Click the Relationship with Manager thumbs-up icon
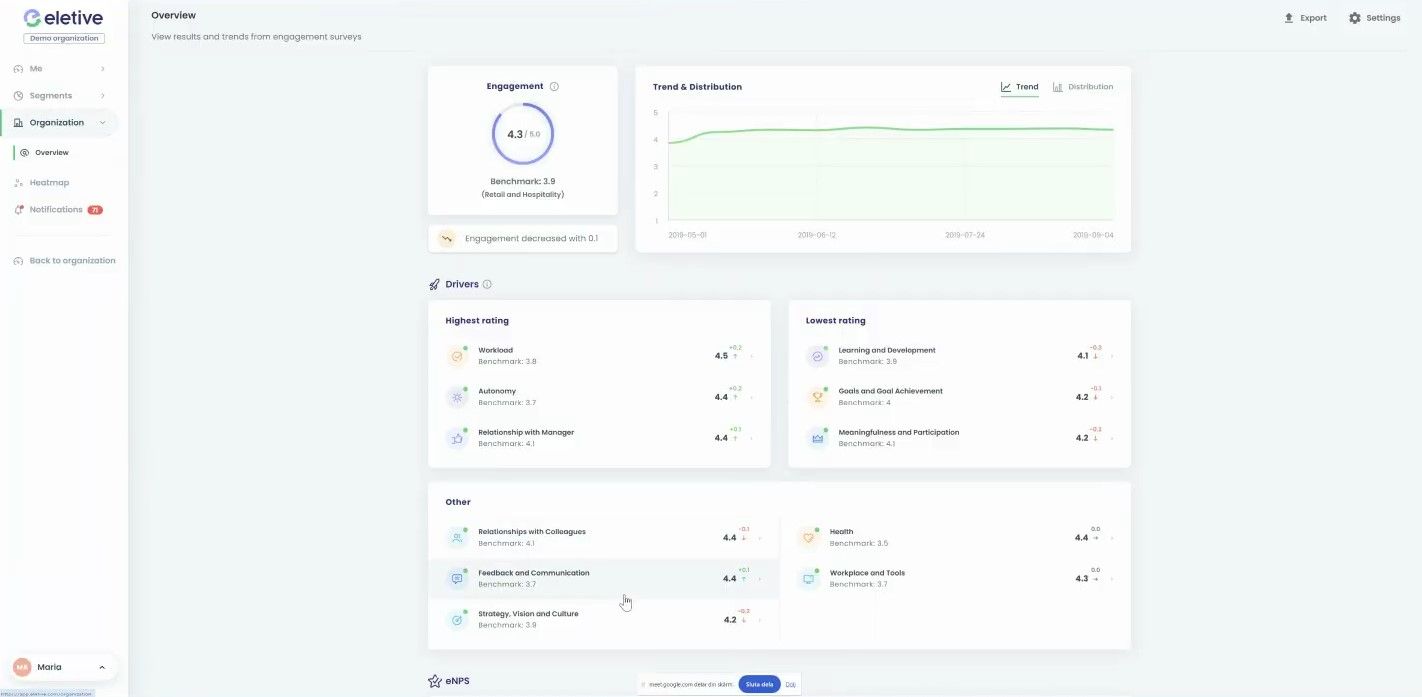Image resolution: width=1422 pixels, height=697 pixels. click(457, 438)
